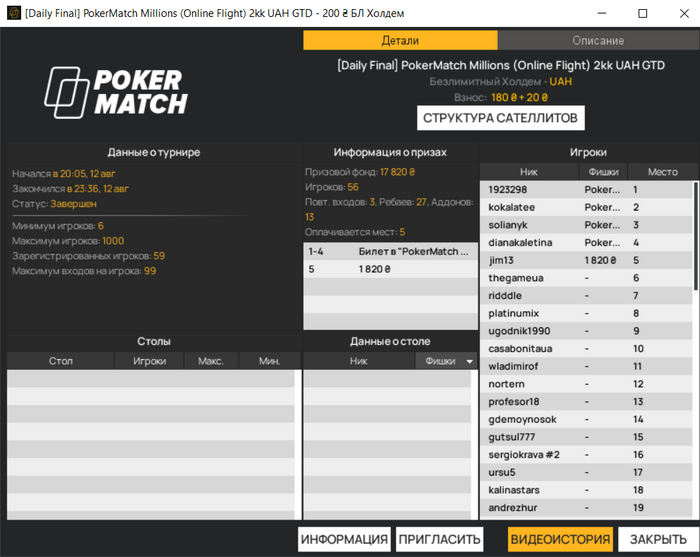
Task: Open the Фишки column sort dropdown arrow
Action: click(469, 361)
